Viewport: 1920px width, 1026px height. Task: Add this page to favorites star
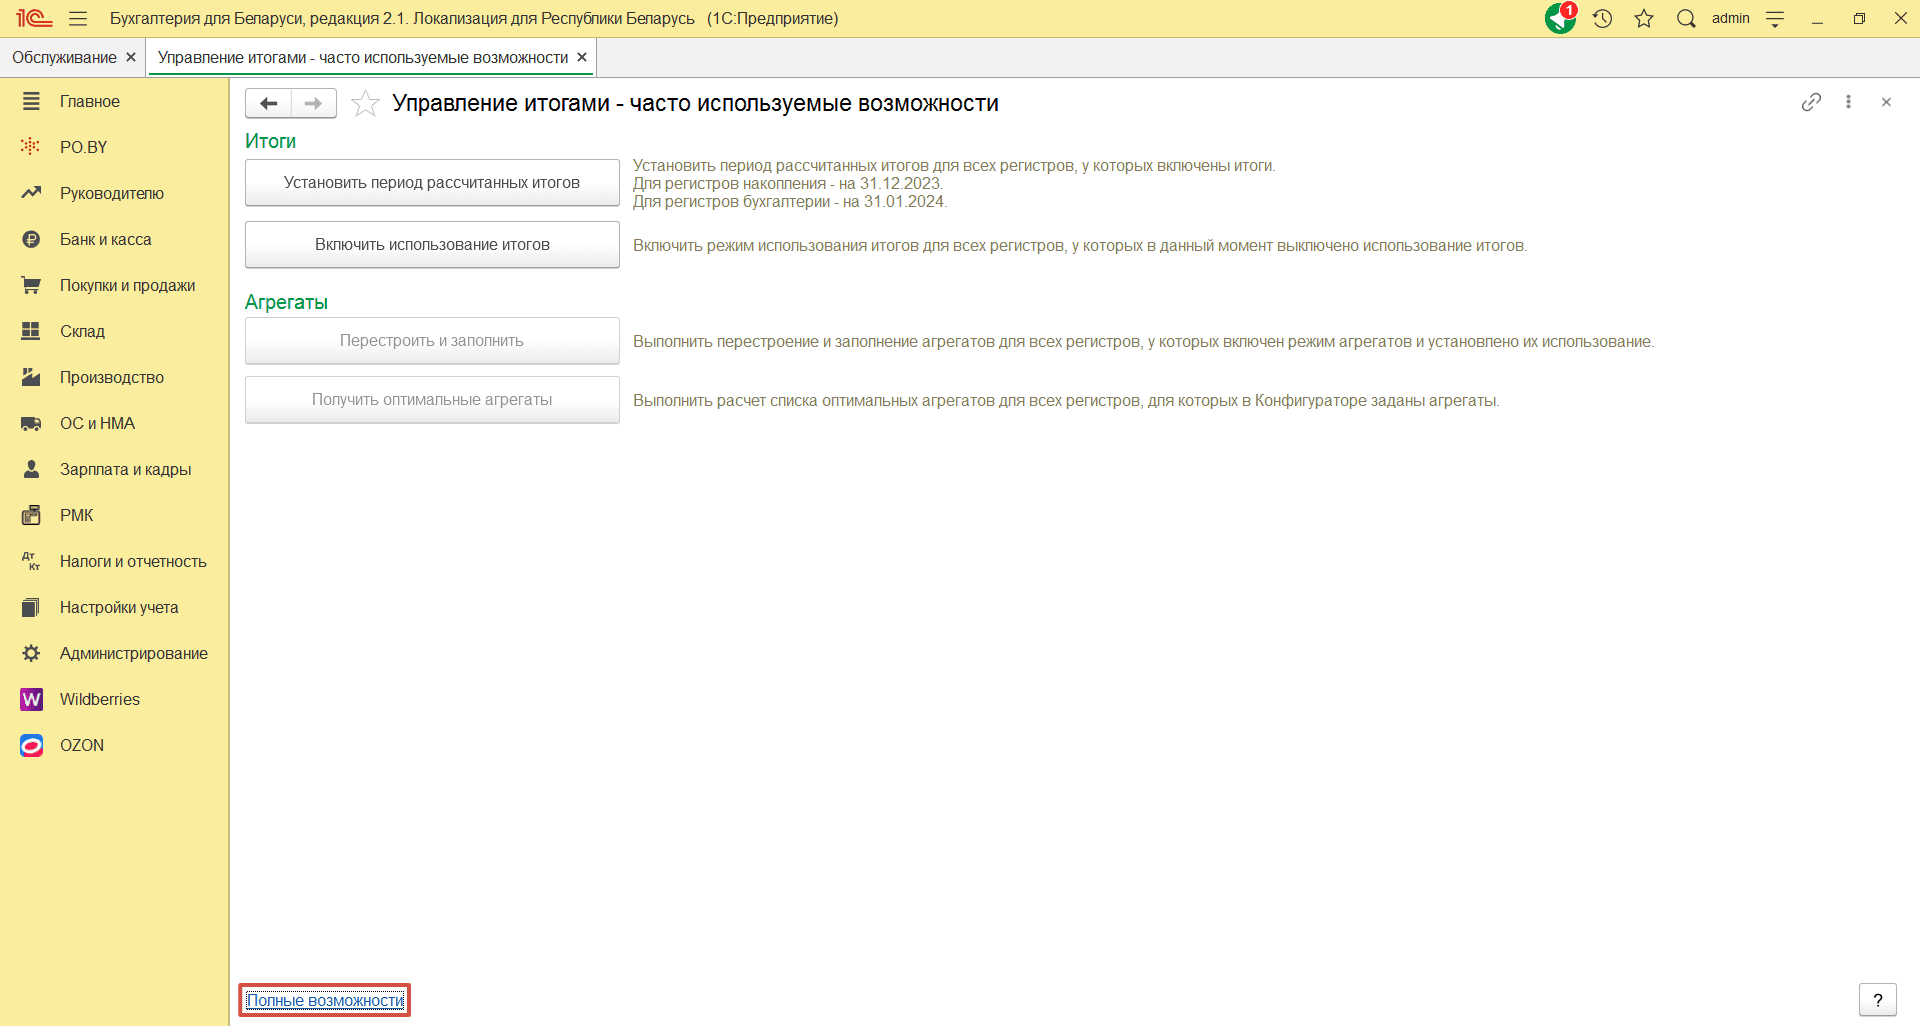[365, 103]
